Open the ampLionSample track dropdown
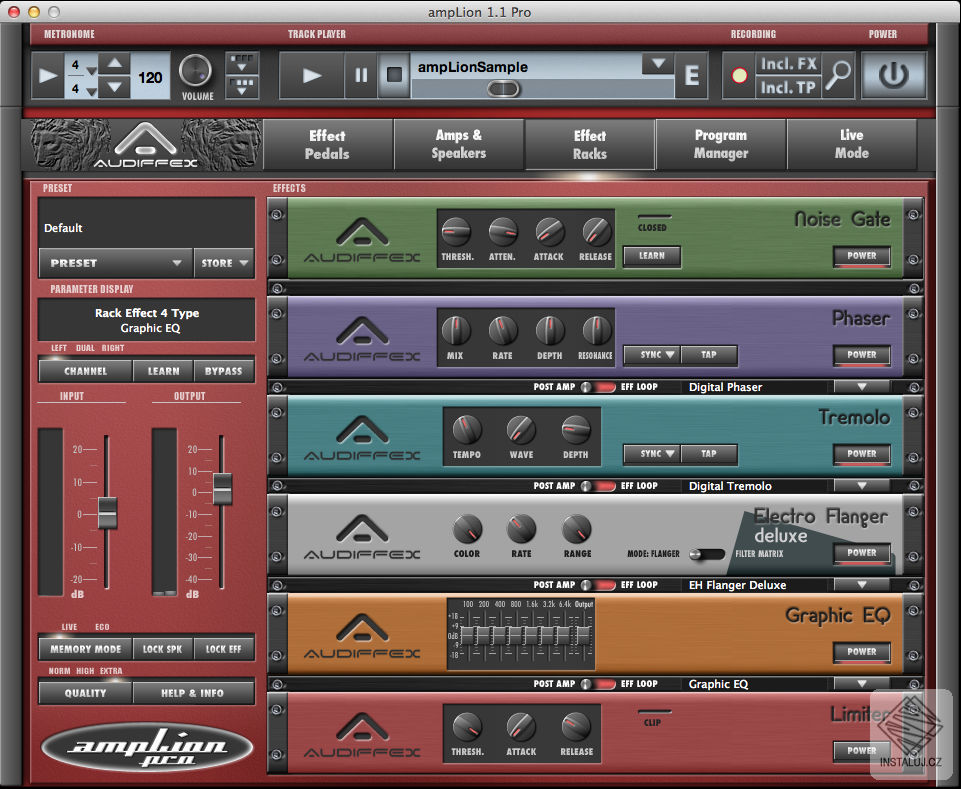The width and height of the screenshot is (961, 789). pos(658,63)
